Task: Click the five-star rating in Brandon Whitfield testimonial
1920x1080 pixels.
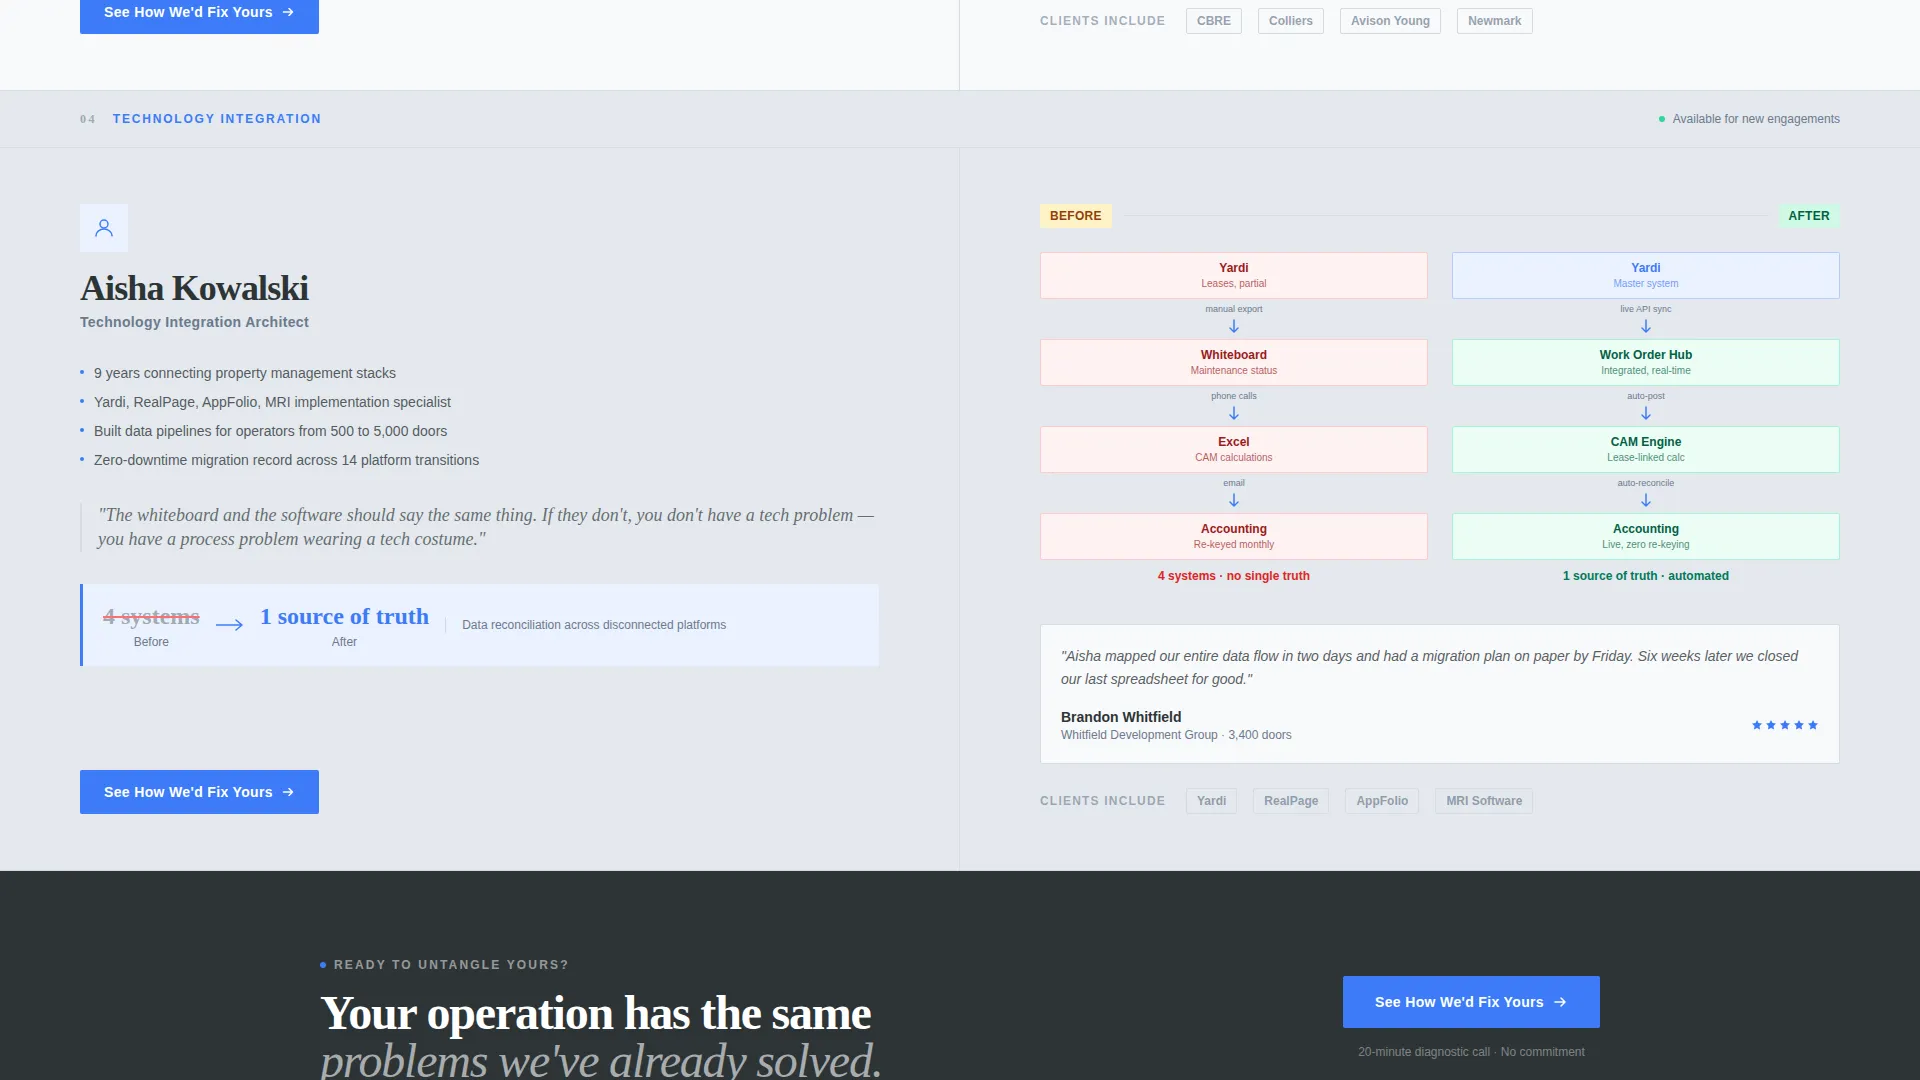Action: tap(1785, 725)
